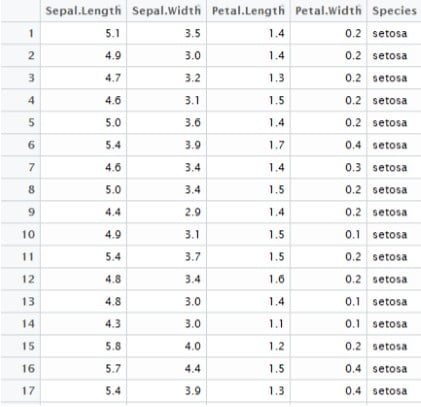Viewport: 421px width, 407px height.
Task: Select the Species column header
Action: [x=395, y=11]
